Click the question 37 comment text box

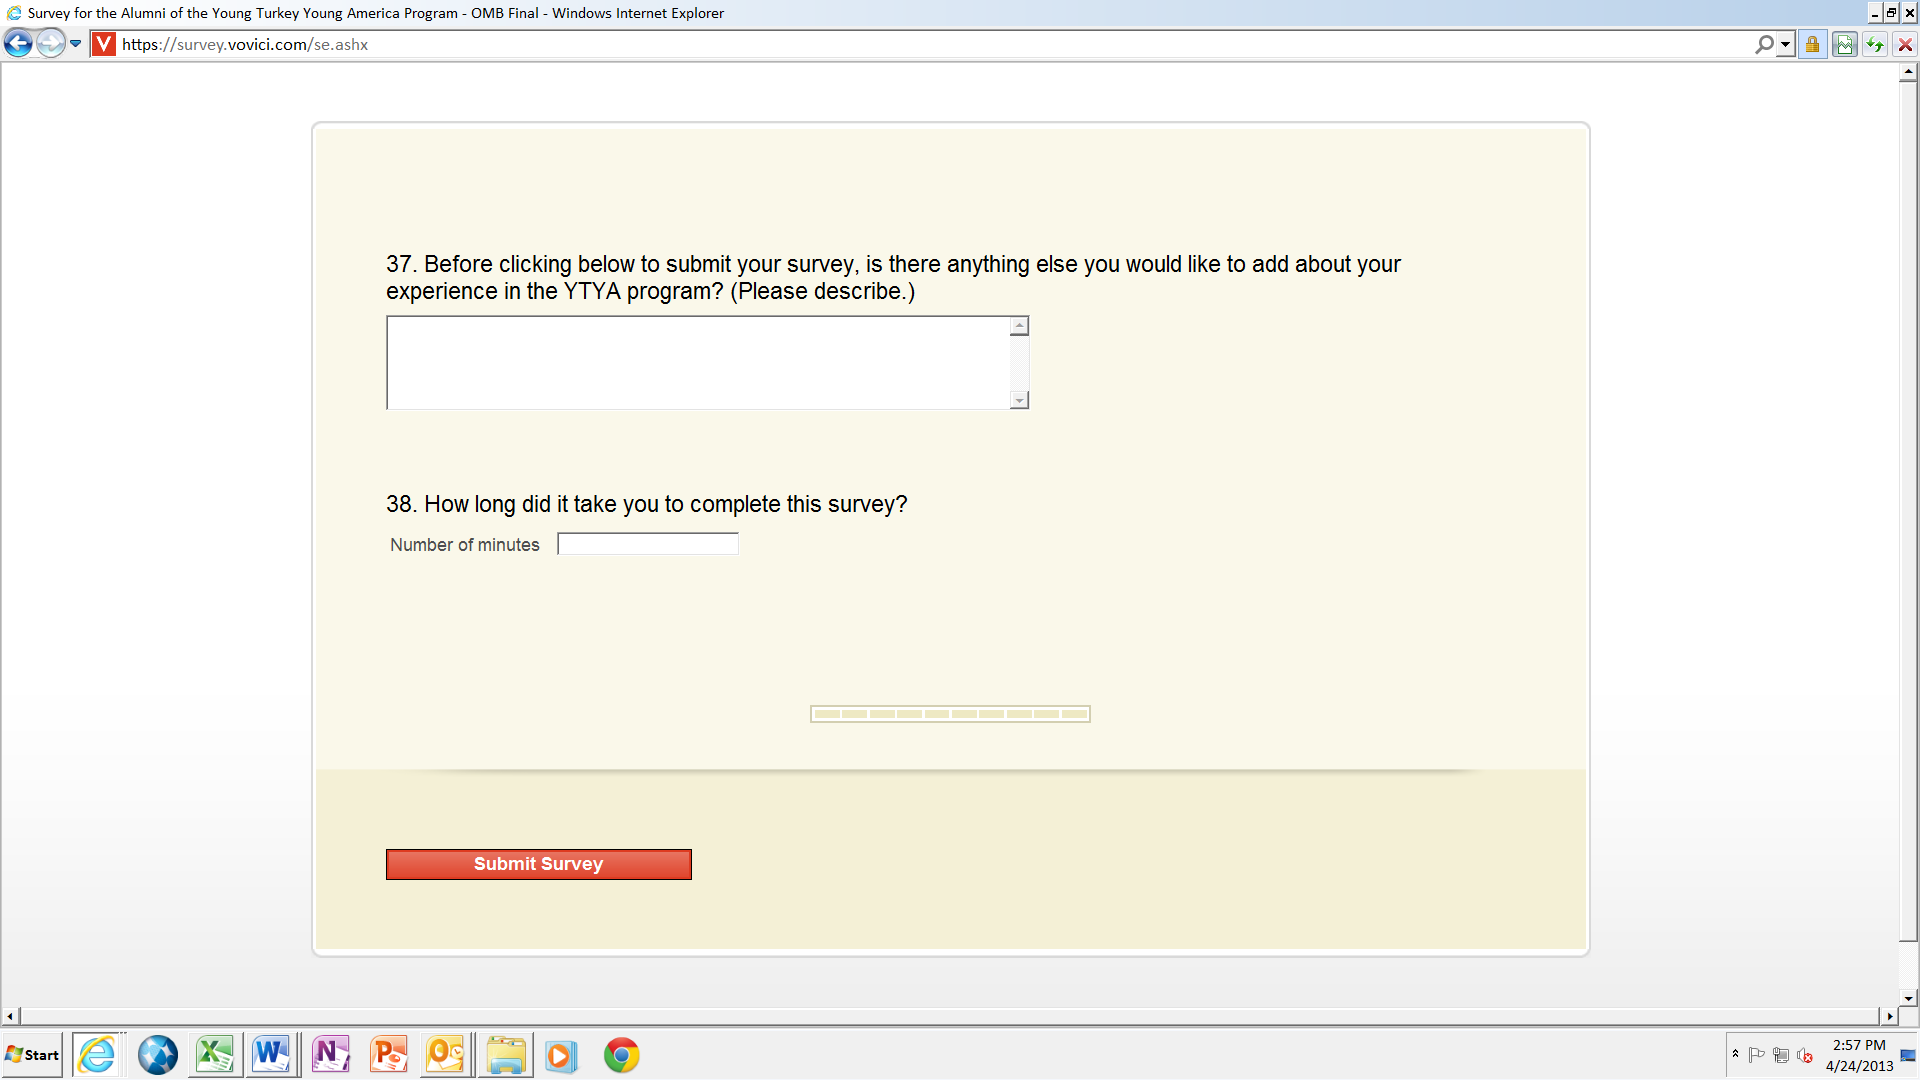pyautogui.click(x=698, y=363)
